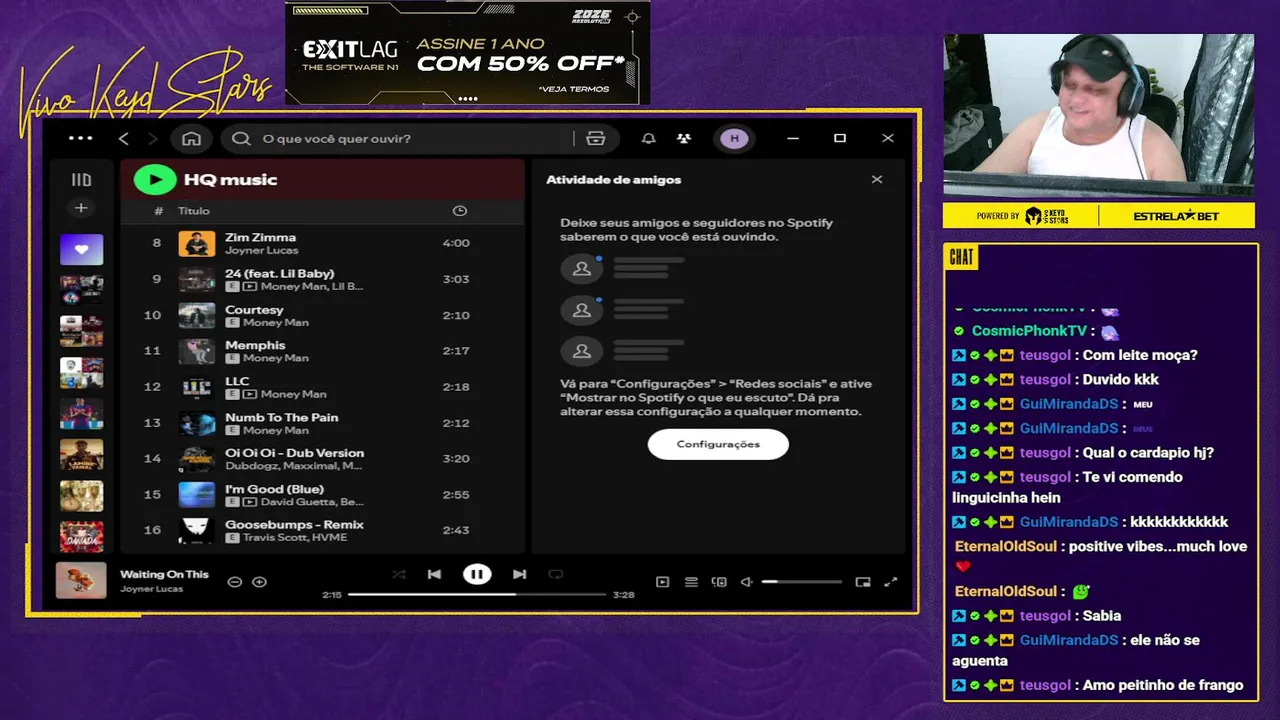Screen dimensions: 1280x720
Task: Open 'Joyner Lucas' in the player bar
Action: (x=151, y=589)
